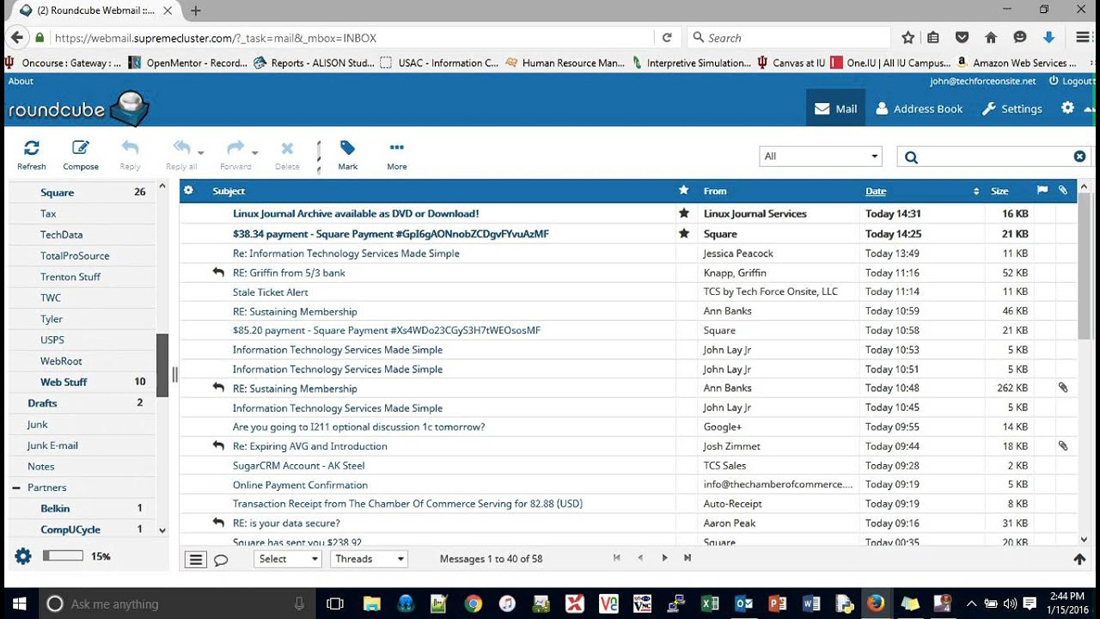
Task: Click the folder actions gear icon
Action: click(x=23, y=556)
